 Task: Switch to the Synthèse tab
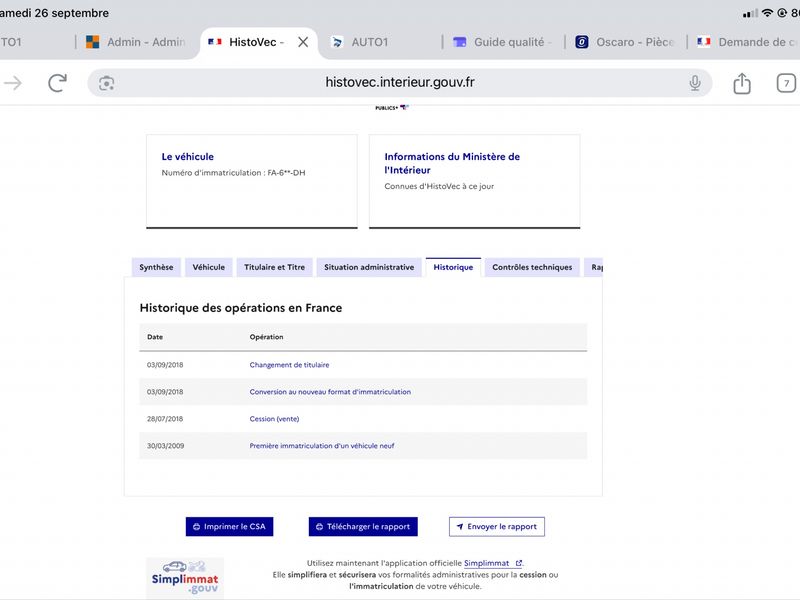click(156, 267)
